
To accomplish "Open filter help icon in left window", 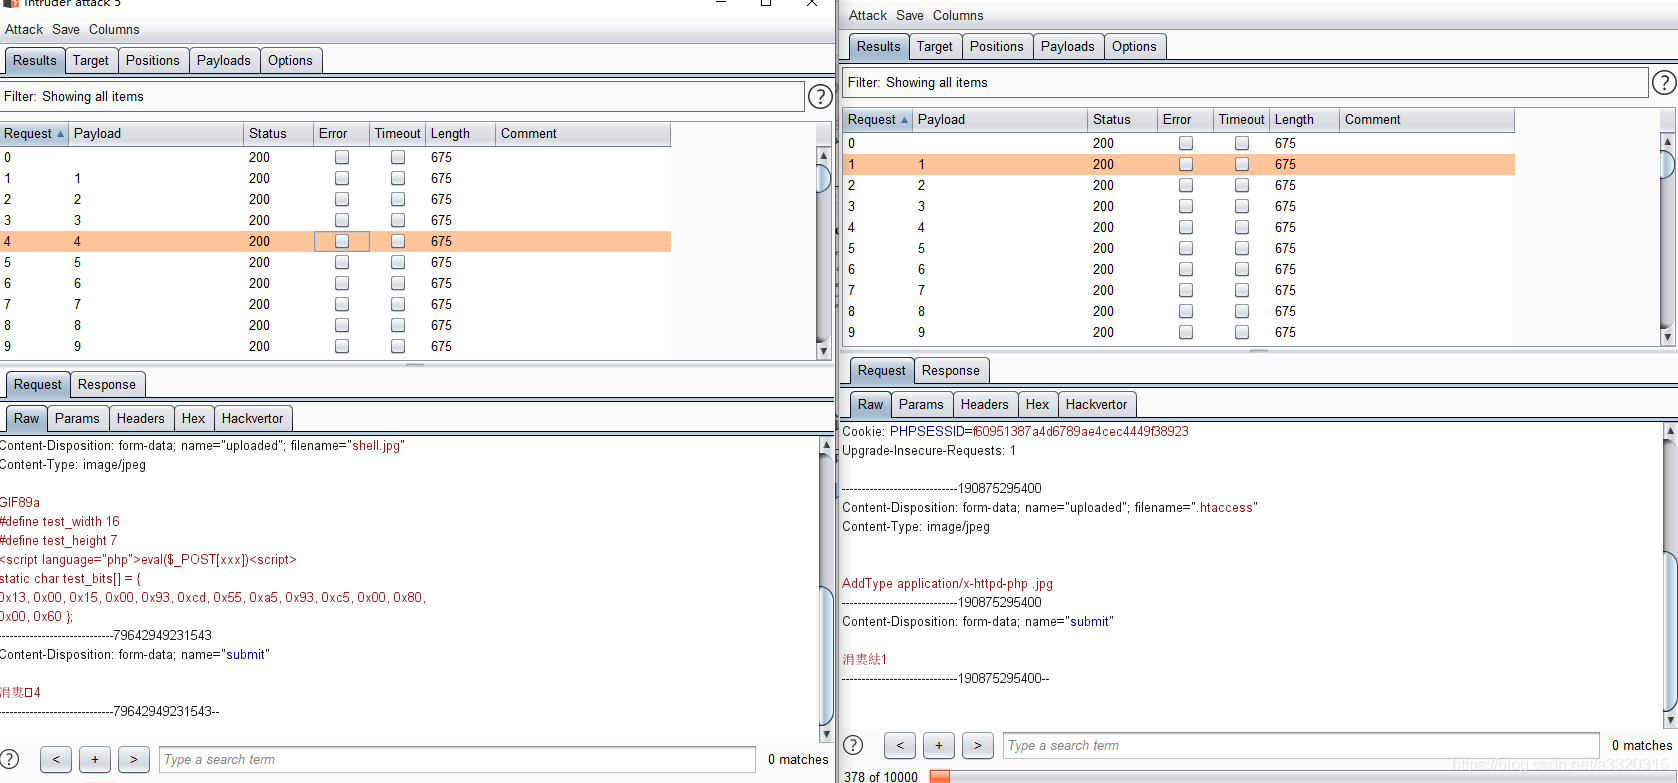I will [x=820, y=96].
